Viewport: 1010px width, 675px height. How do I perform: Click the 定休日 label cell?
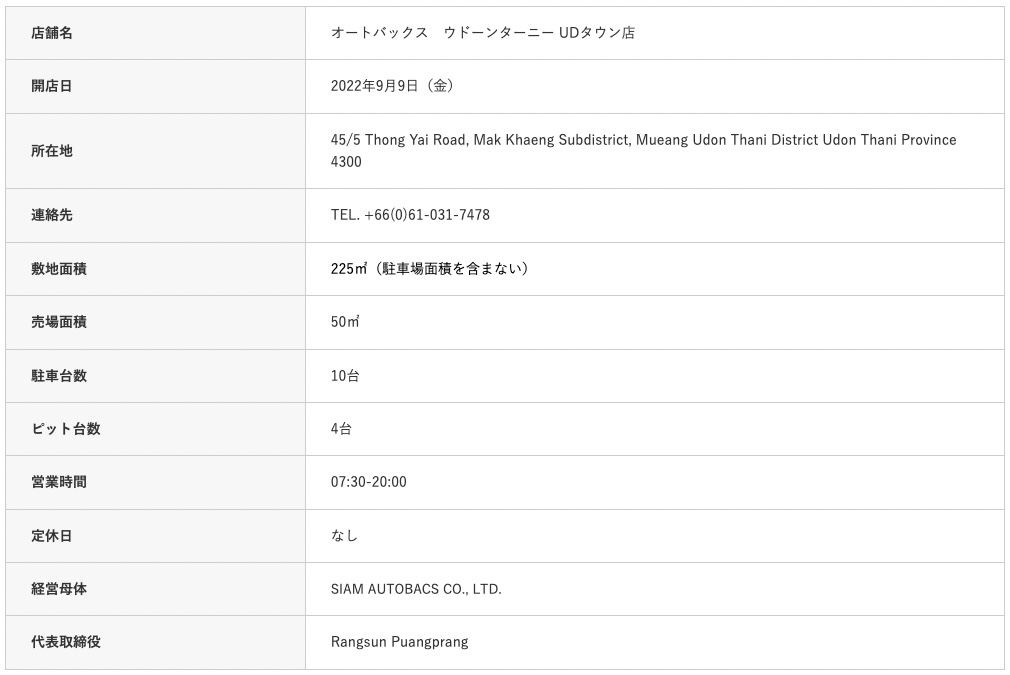(x=52, y=536)
